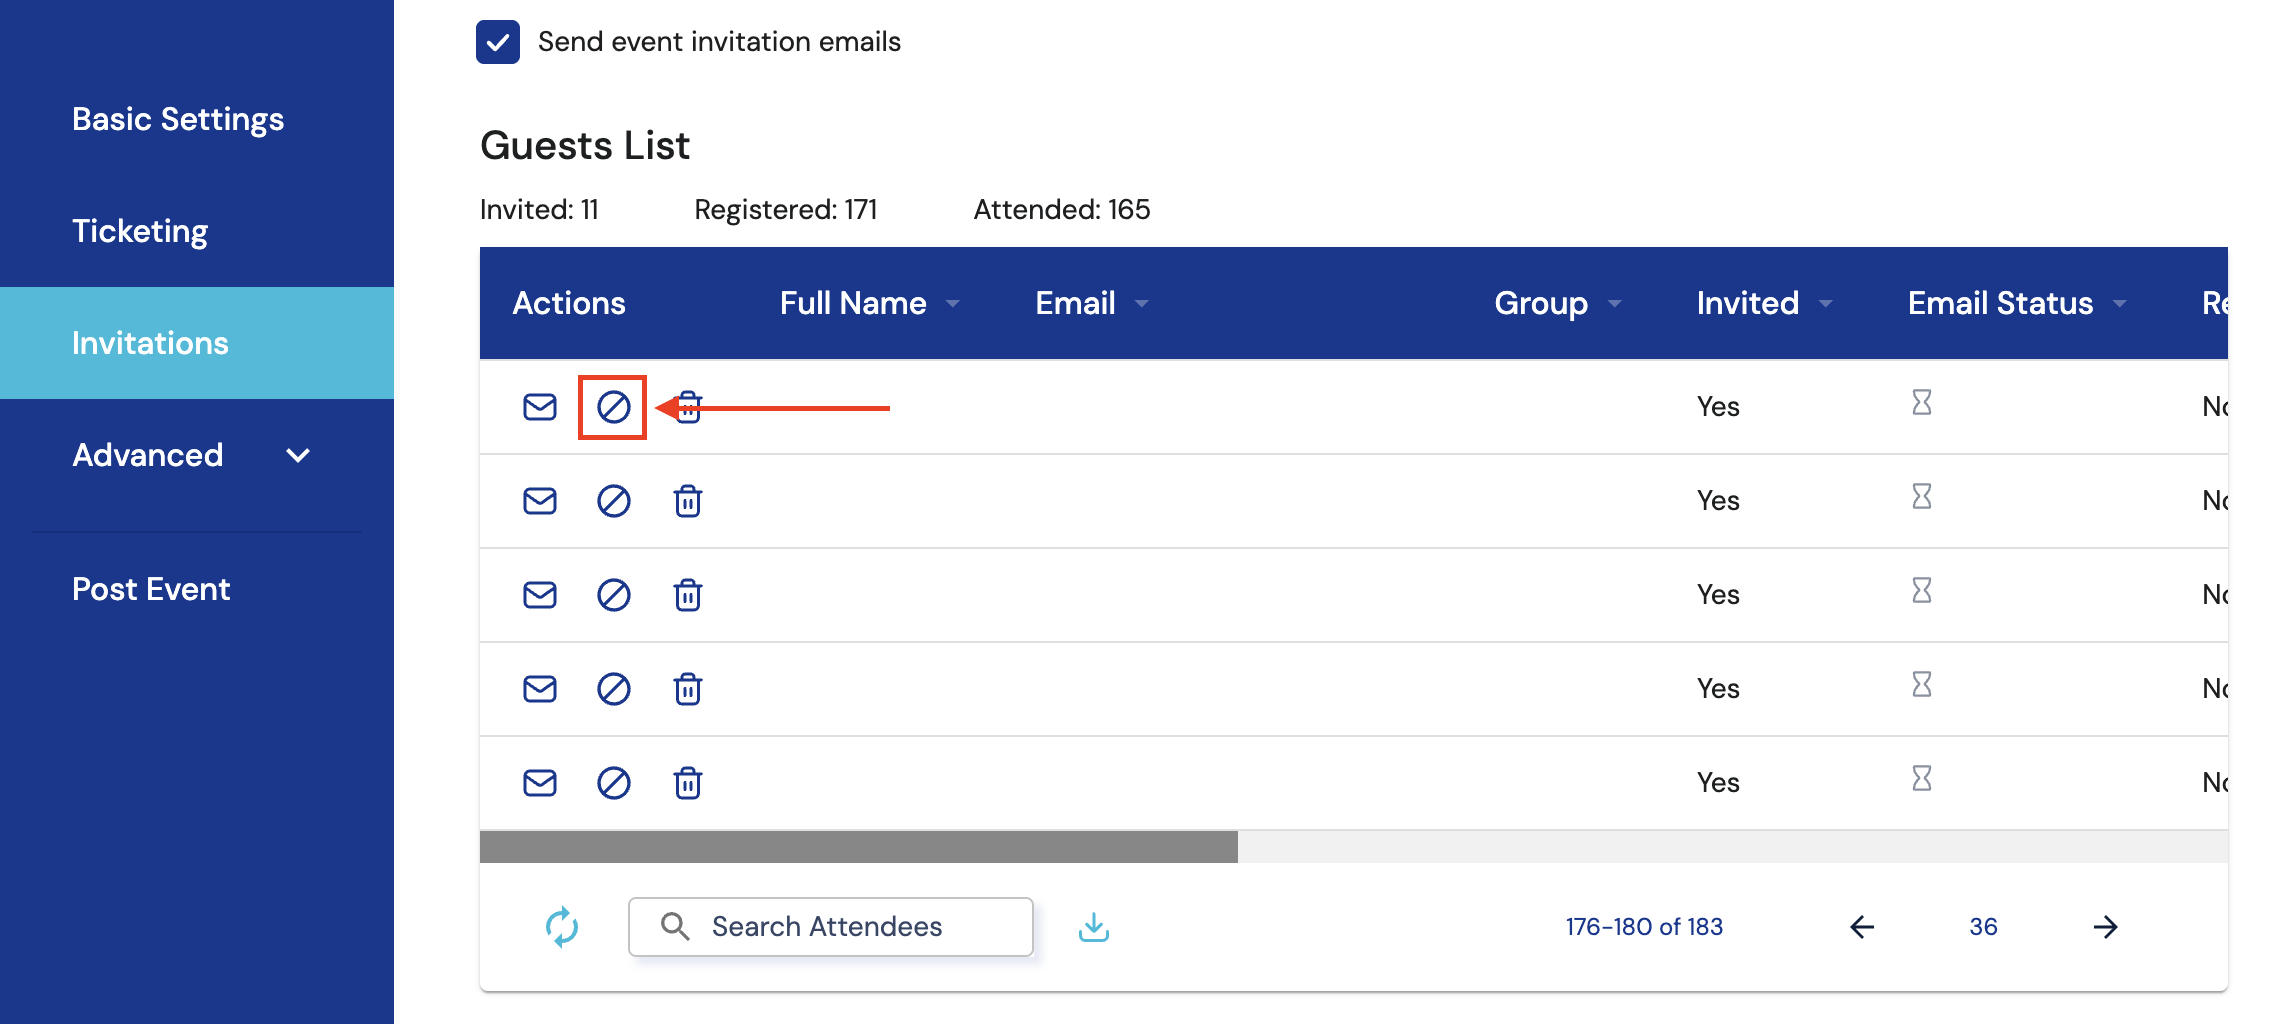The image size is (2282, 1024).
Task: Click the block icon in the first guest row
Action: [x=613, y=407]
